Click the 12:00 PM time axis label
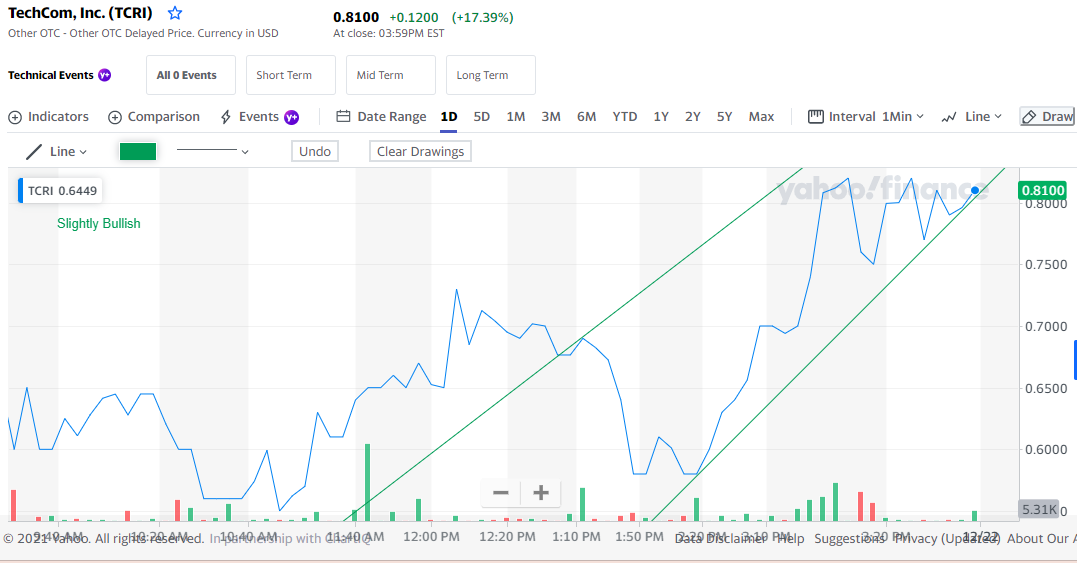Image resolution: width=1077 pixels, height=563 pixels. point(431,536)
